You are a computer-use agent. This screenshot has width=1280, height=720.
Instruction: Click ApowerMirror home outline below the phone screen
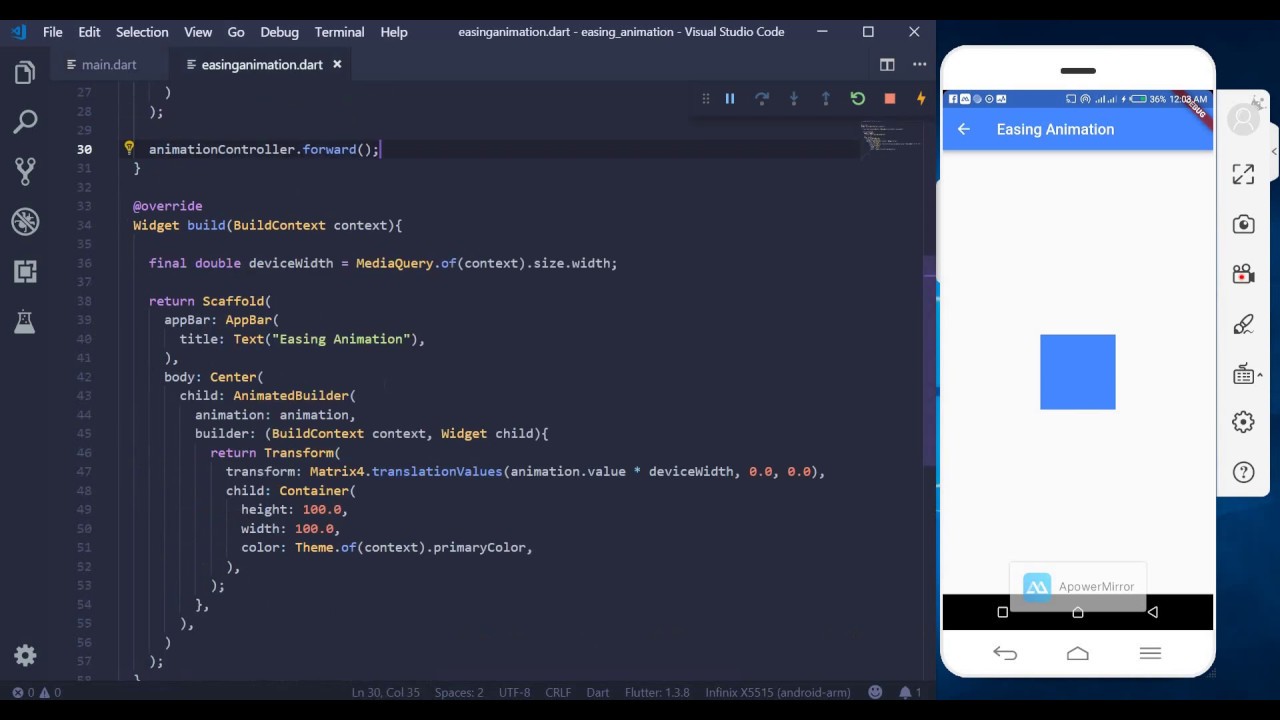pos(1078,654)
